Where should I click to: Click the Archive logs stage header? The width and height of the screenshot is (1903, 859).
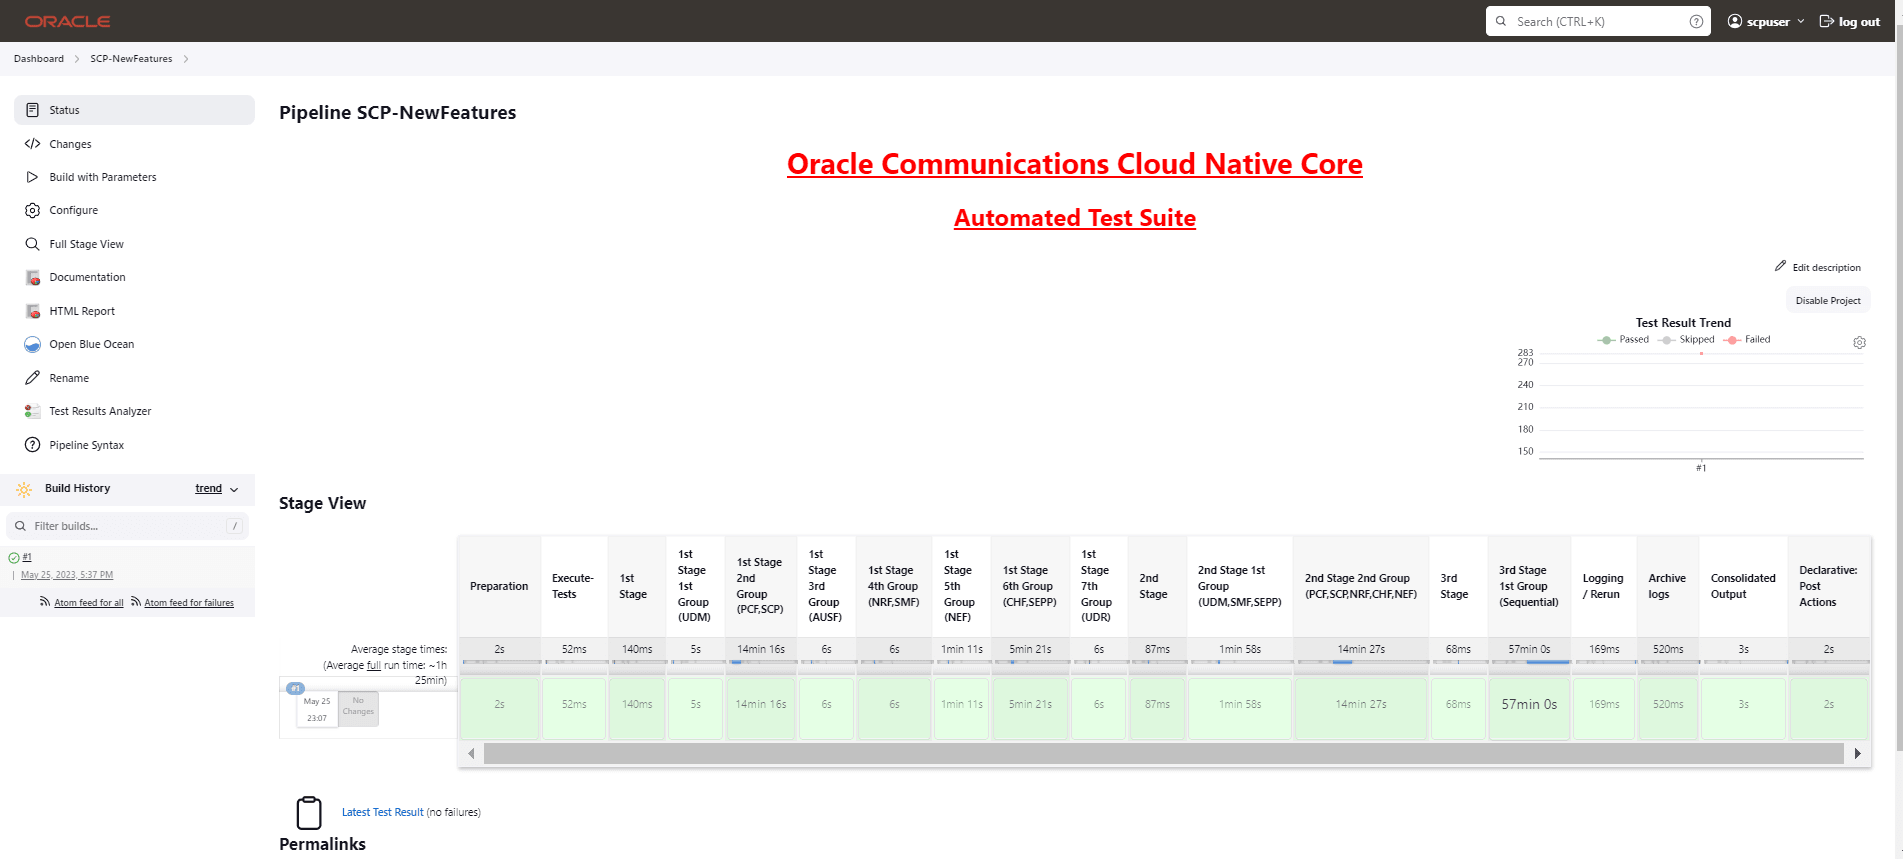[1667, 586]
